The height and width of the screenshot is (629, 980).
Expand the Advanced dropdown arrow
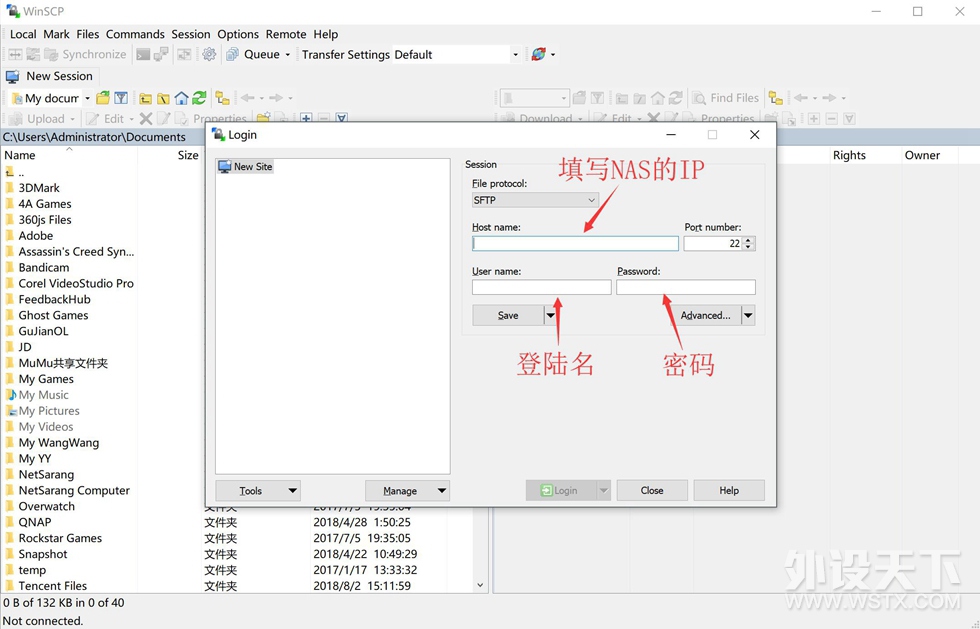click(x=748, y=316)
